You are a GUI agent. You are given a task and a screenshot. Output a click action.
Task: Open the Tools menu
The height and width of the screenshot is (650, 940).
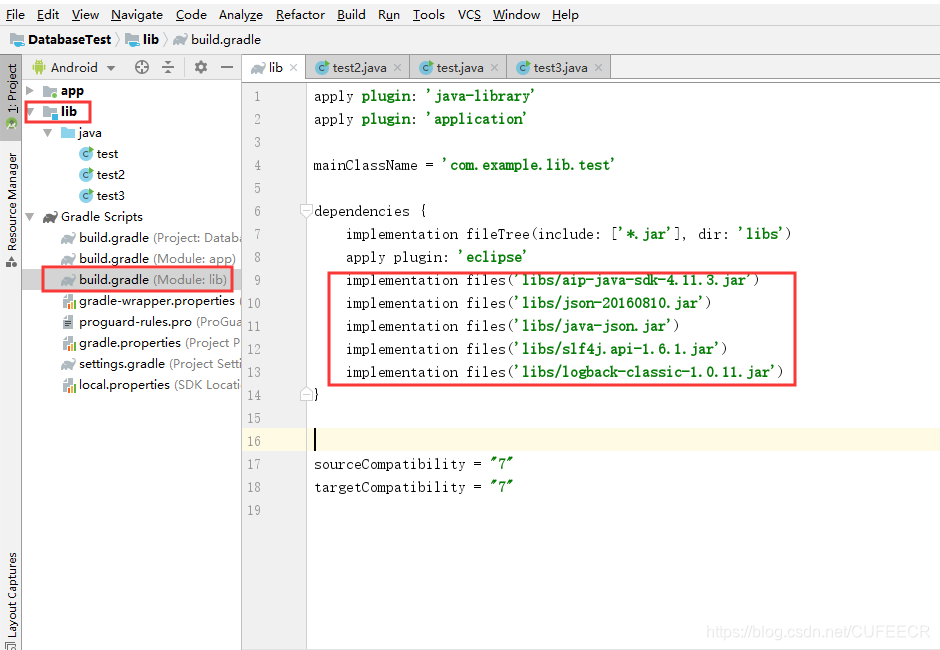click(x=429, y=14)
